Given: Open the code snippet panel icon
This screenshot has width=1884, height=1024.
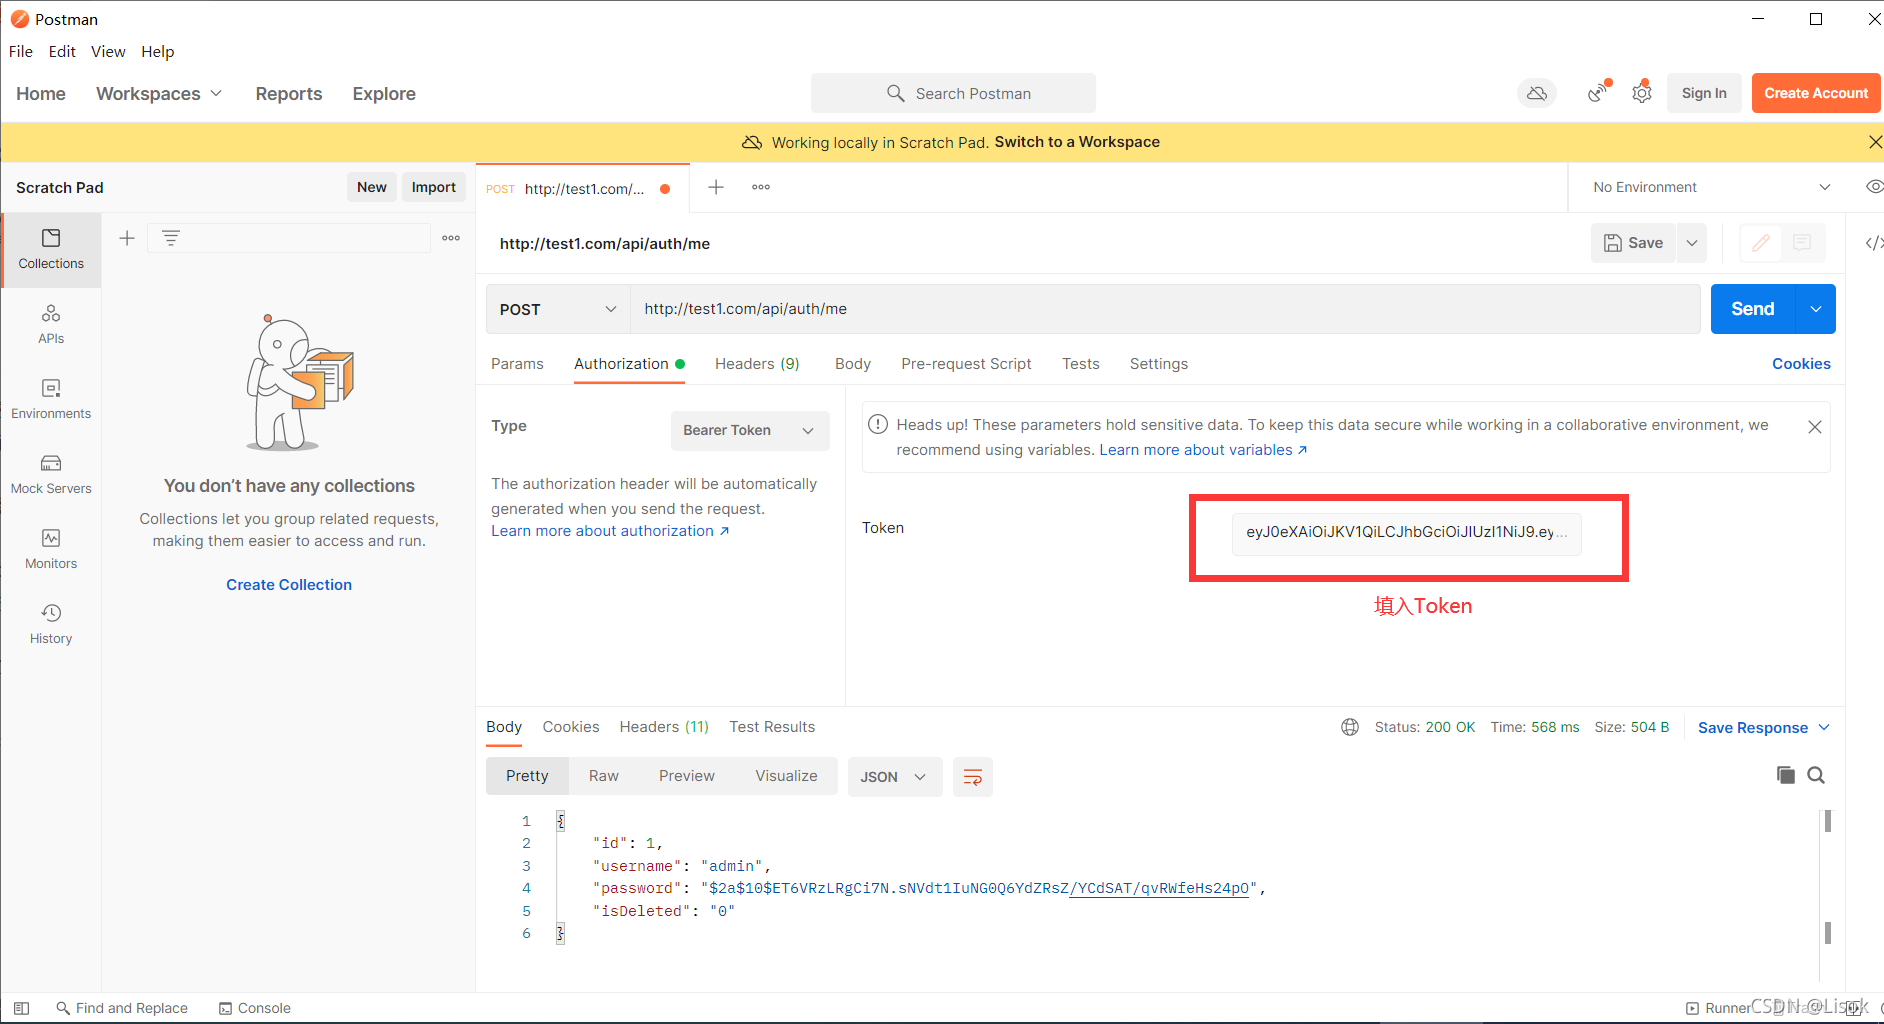Looking at the screenshot, I should [1873, 243].
